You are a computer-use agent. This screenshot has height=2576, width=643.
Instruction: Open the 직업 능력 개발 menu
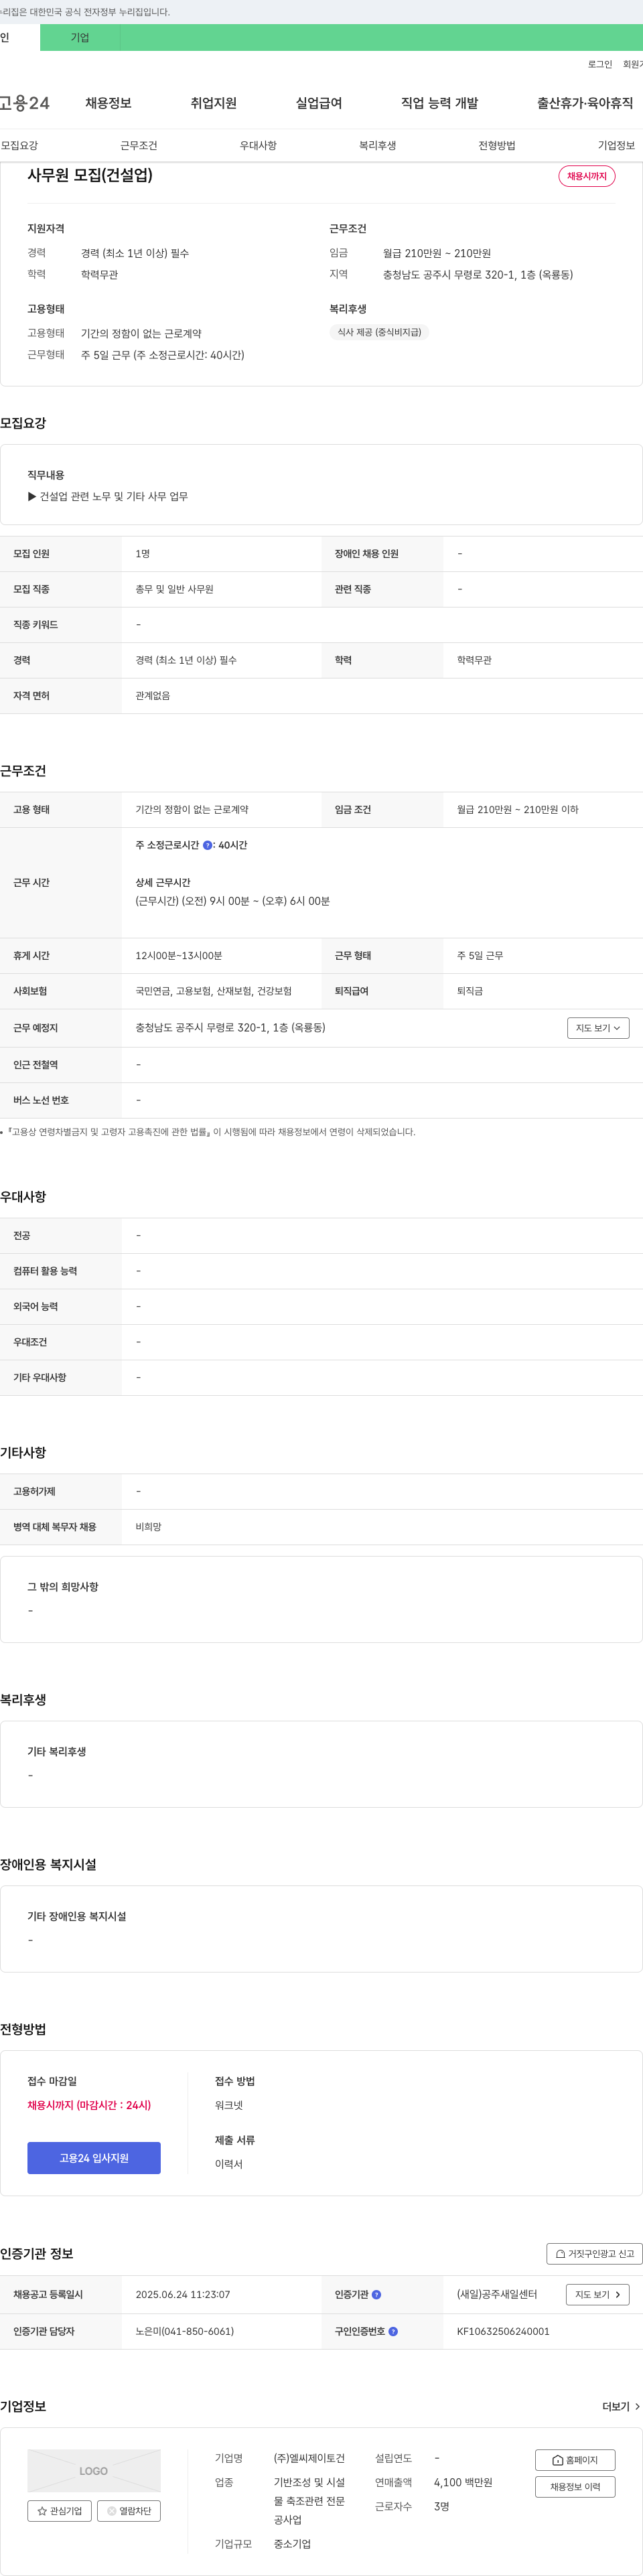(x=439, y=103)
